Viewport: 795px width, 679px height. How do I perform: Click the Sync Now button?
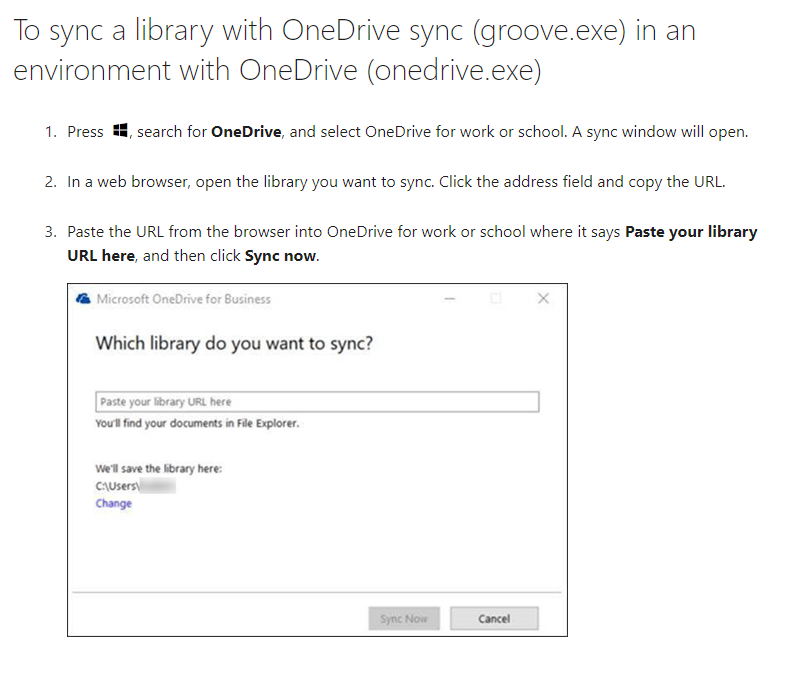click(x=404, y=619)
